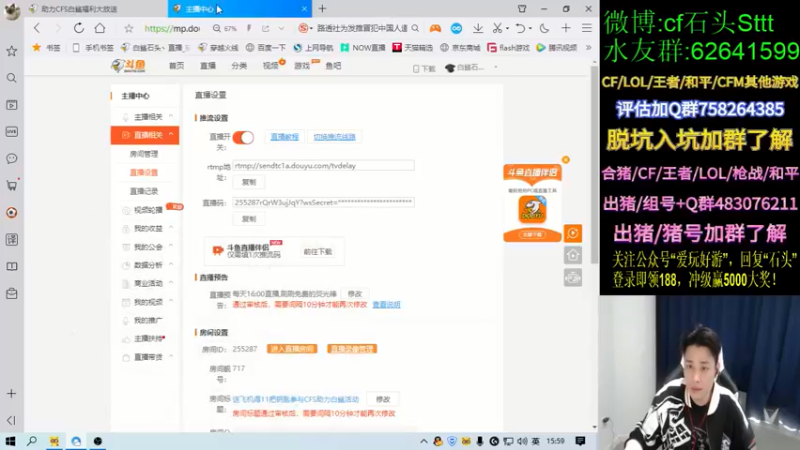Viewport: 800px width, 450px height.
Task: Go back using the browser back arrow
Action: point(37,28)
